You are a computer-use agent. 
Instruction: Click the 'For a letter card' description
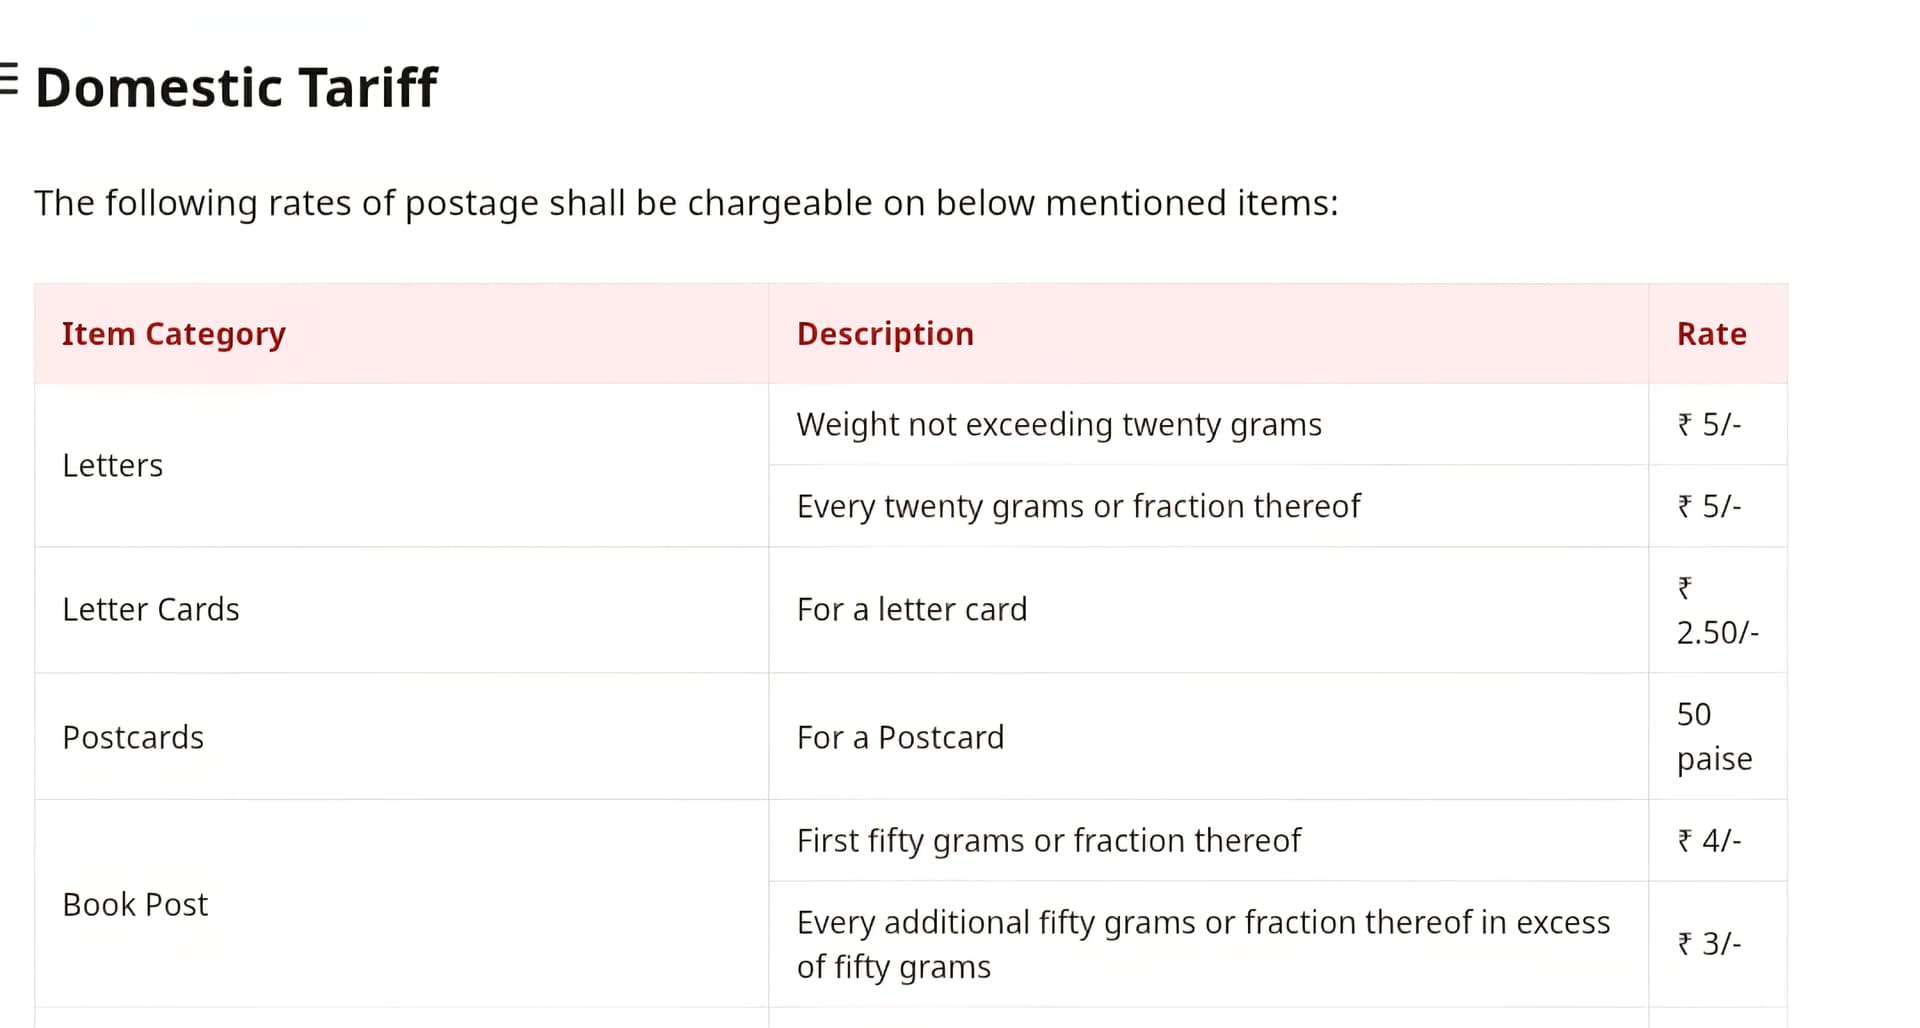click(912, 610)
